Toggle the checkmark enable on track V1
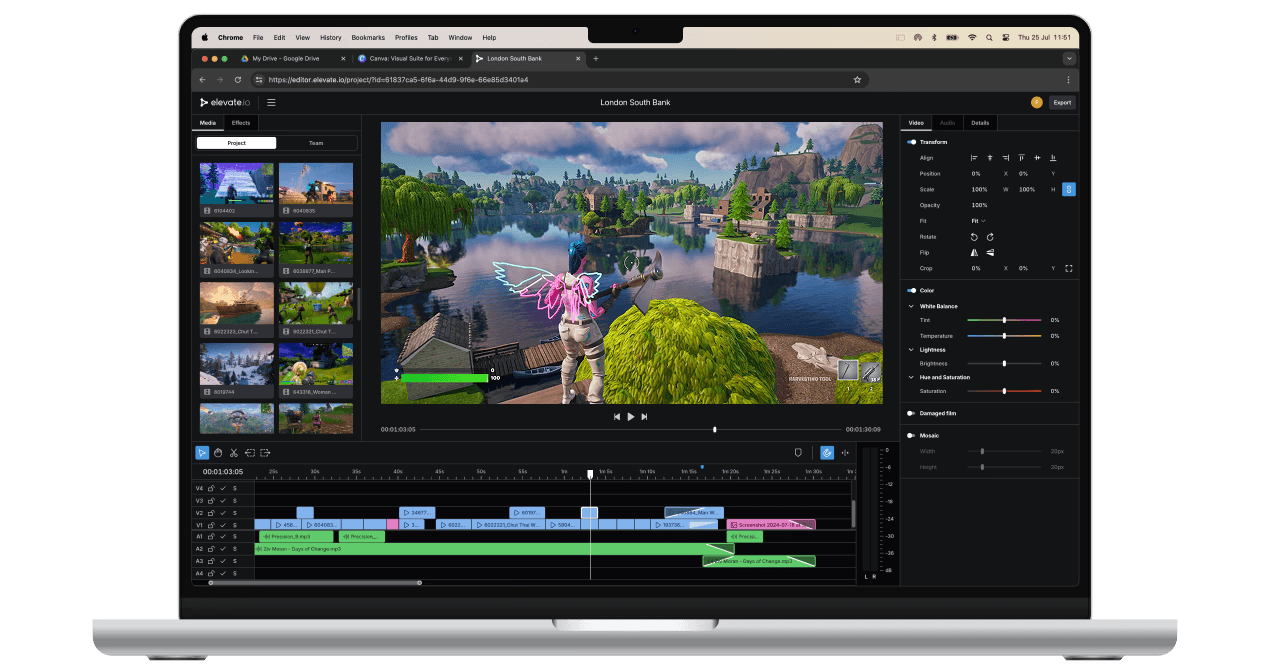This screenshot has width=1280, height=670. click(x=223, y=525)
